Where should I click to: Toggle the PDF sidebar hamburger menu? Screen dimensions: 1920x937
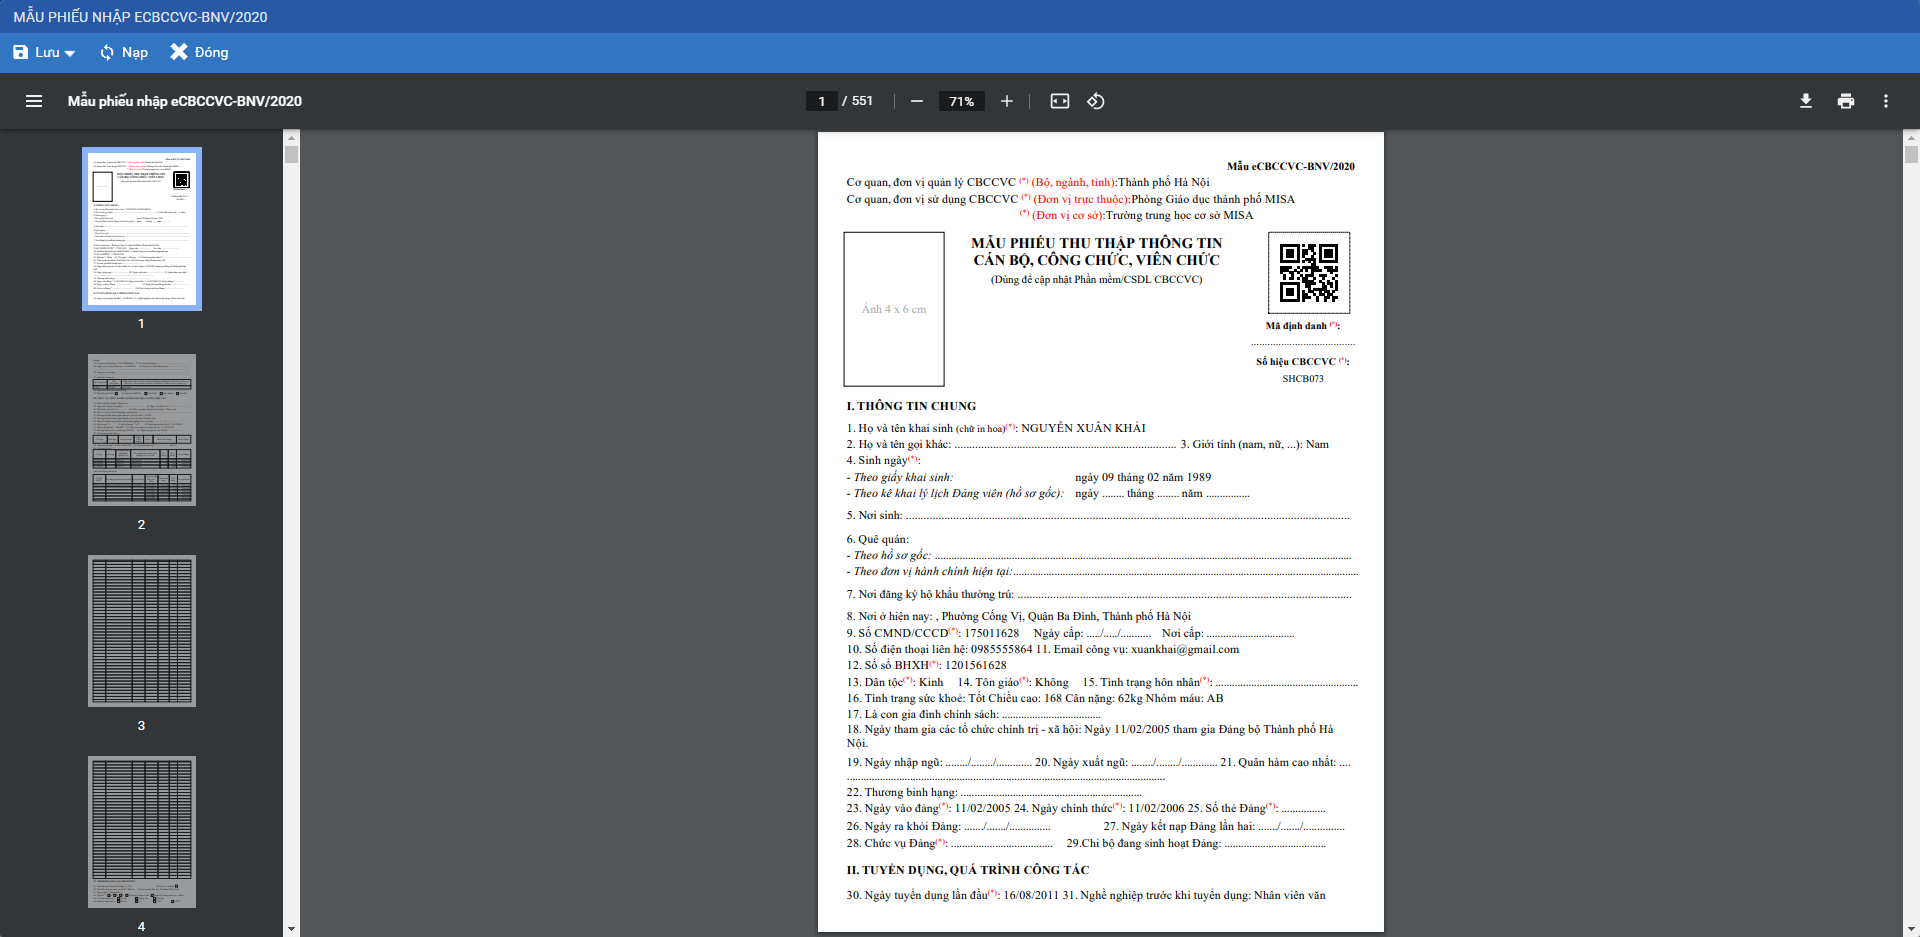(x=34, y=101)
